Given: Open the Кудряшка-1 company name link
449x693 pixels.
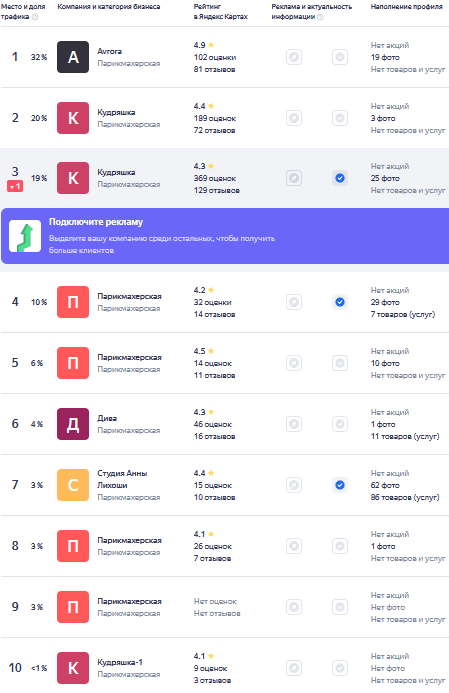Looking at the screenshot, I should pos(120,662).
